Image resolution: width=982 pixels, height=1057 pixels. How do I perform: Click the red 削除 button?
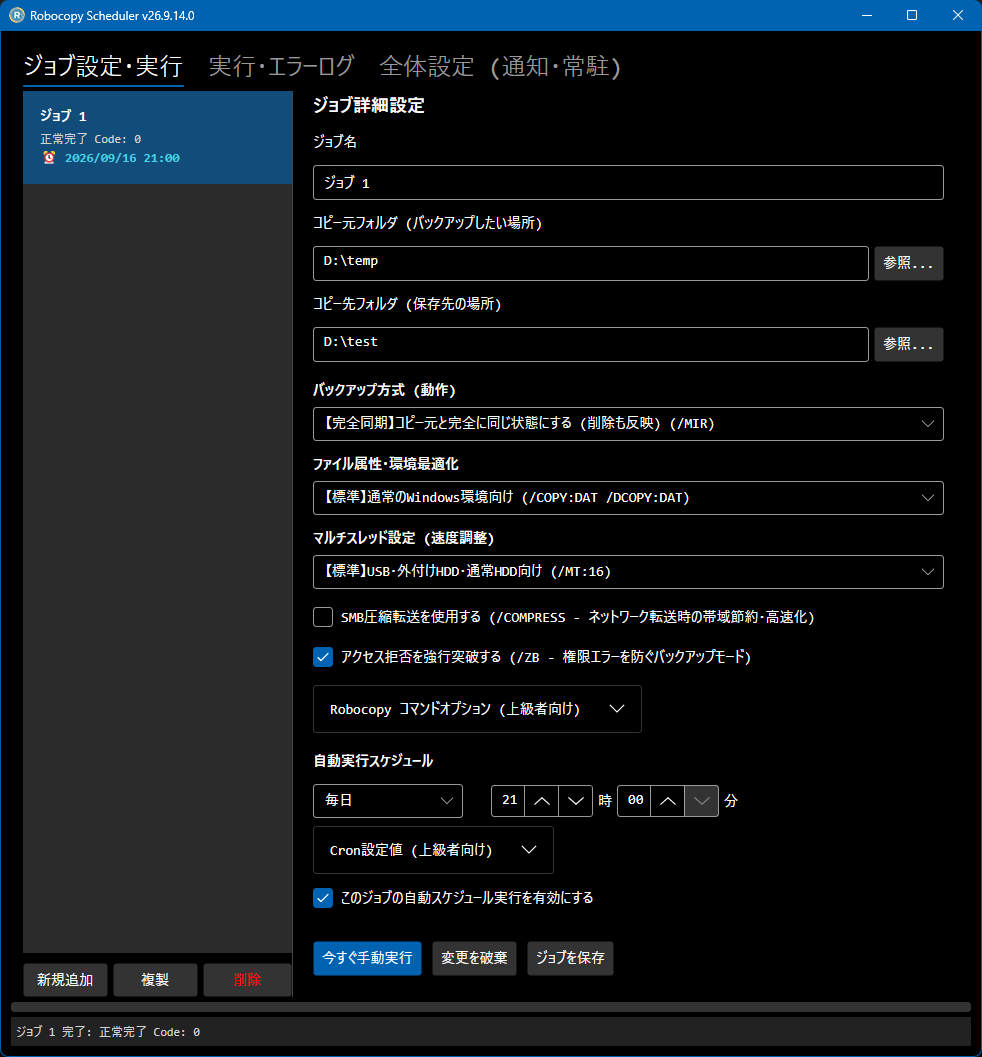coord(247,980)
